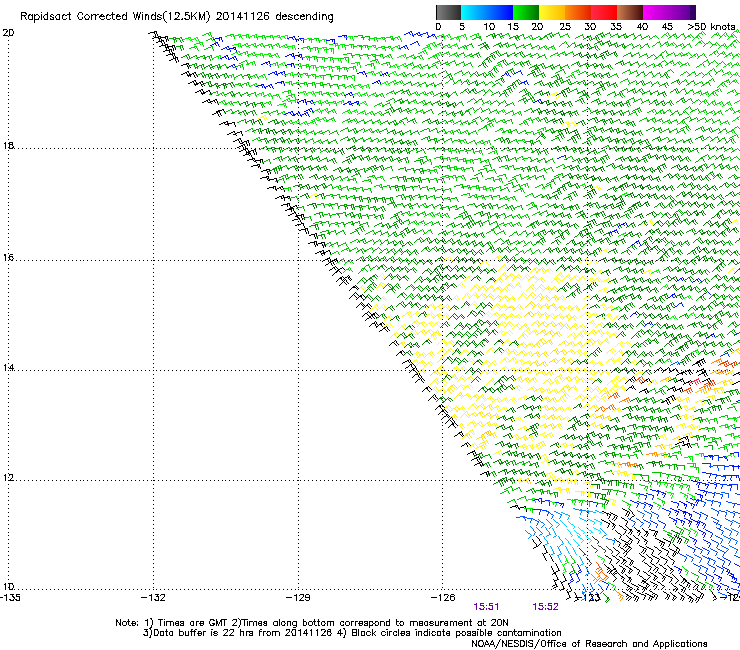740x650 pixels.
Task: Click the longitude label '-126' on bottom axis
Action: (443, 598)
